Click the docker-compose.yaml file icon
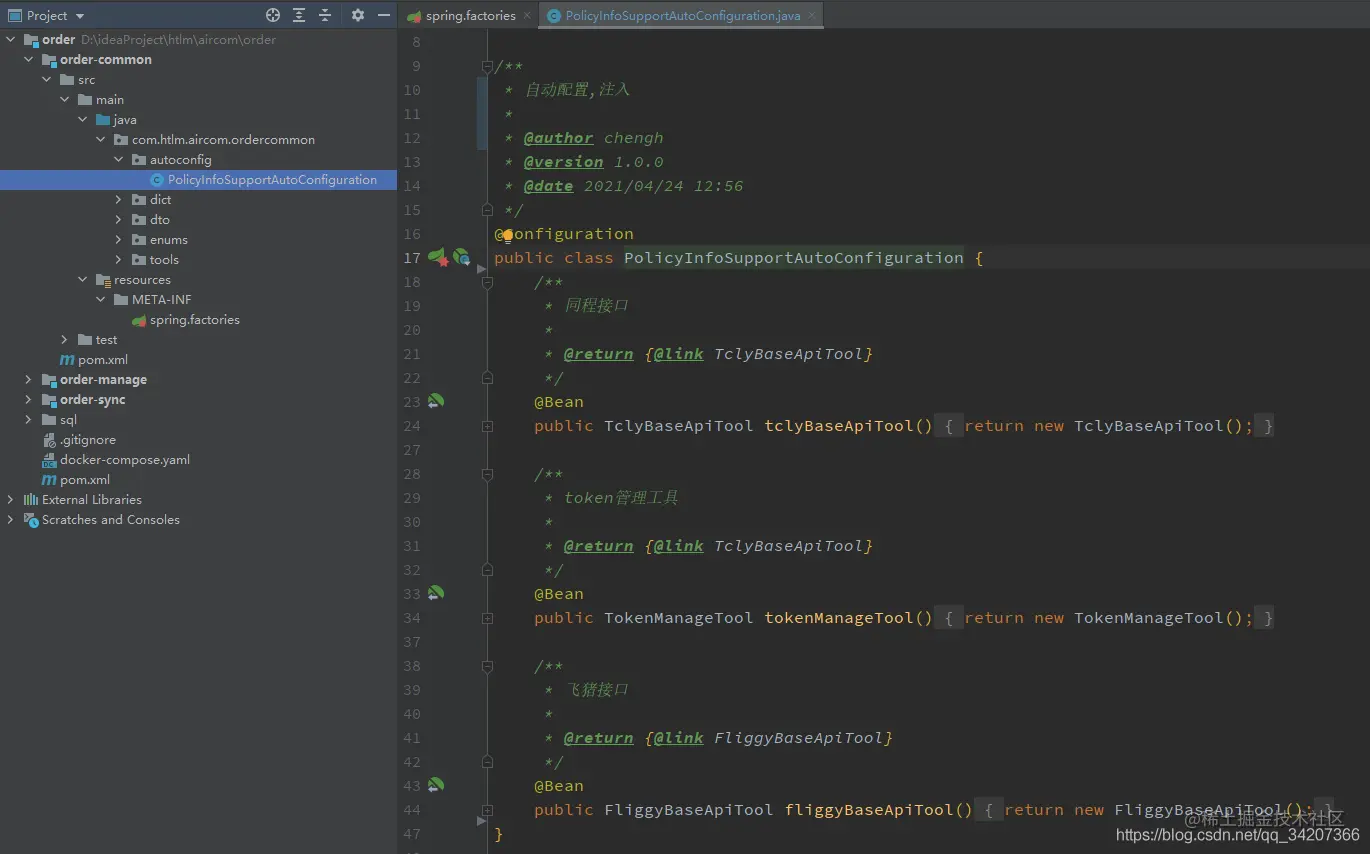This screenshot has height=854, width=1370. [x=49, y=460]
